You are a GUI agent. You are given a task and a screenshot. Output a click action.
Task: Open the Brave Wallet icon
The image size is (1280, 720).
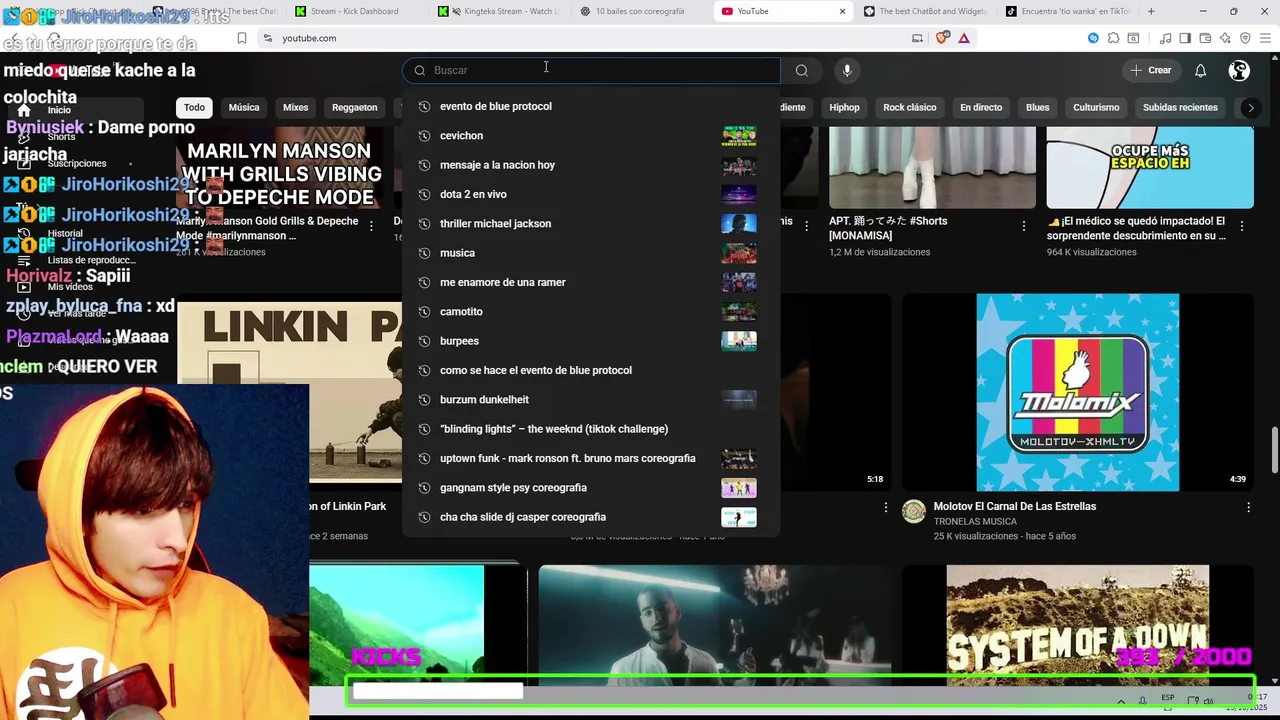pyautogui.click(x=1205, y=38)
